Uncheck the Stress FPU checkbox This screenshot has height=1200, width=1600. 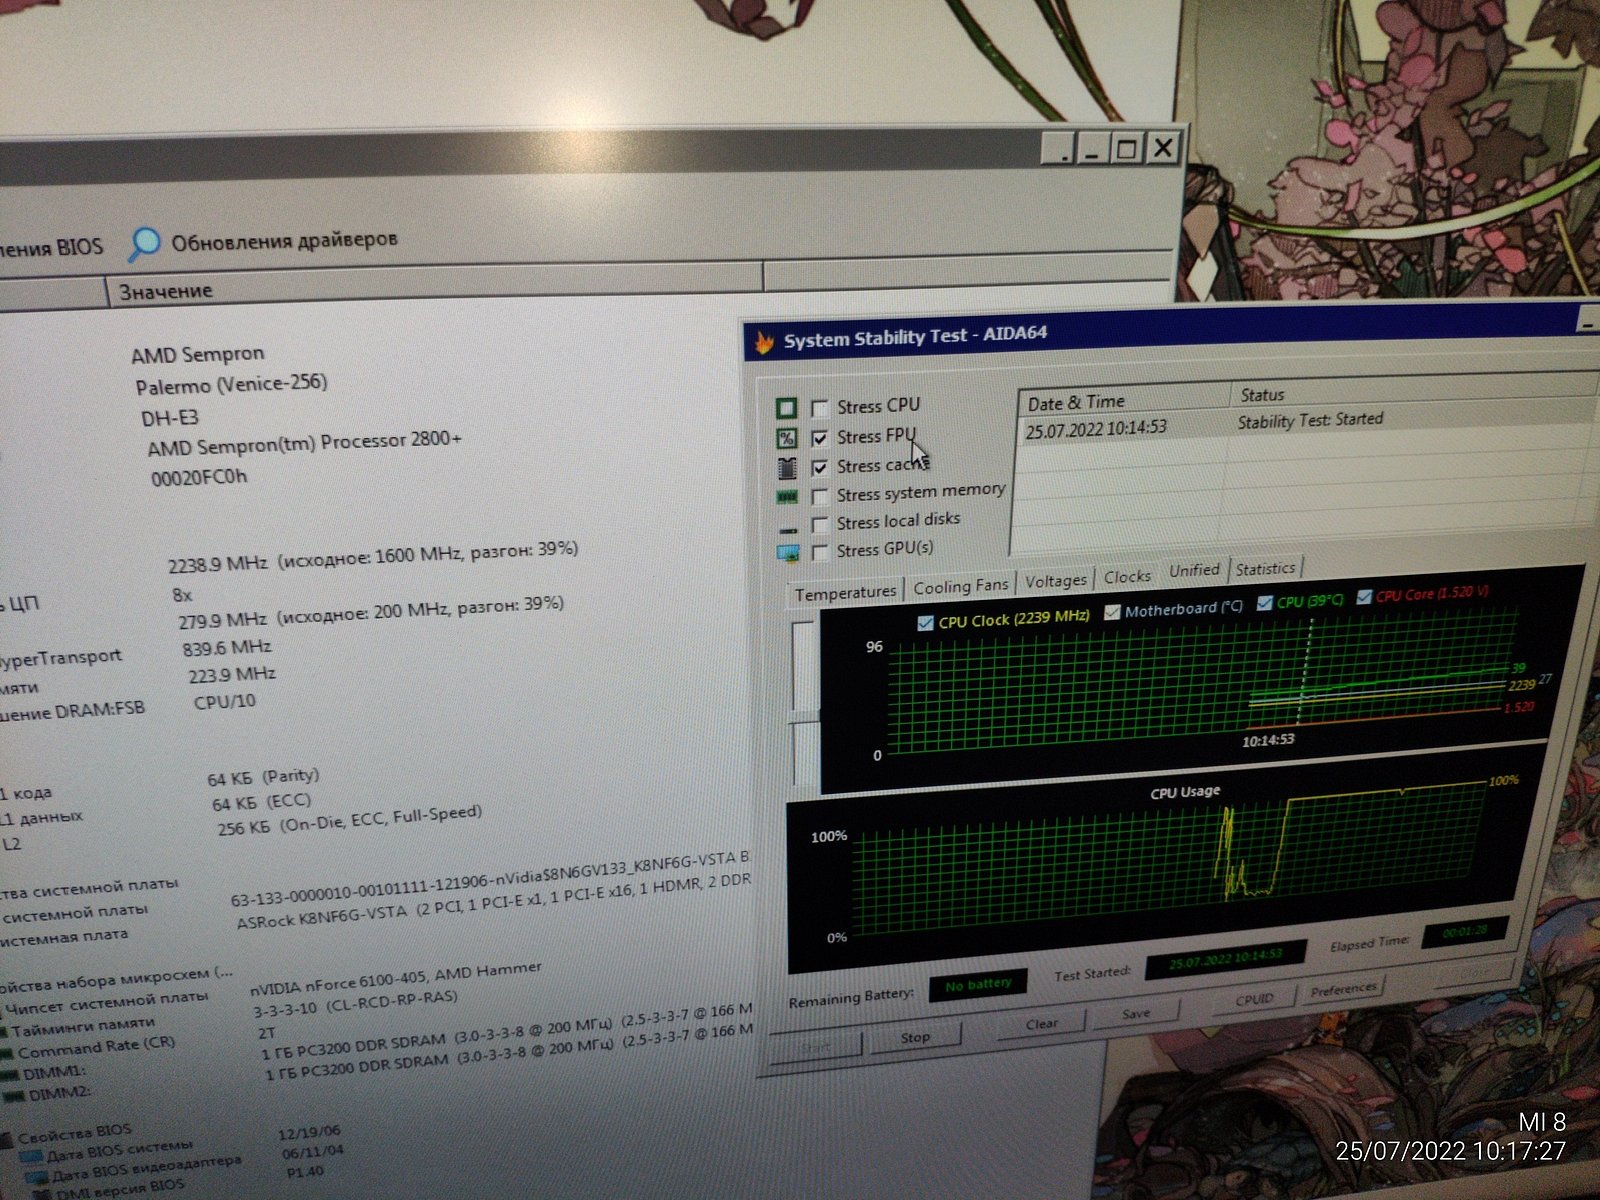[820, 438]
